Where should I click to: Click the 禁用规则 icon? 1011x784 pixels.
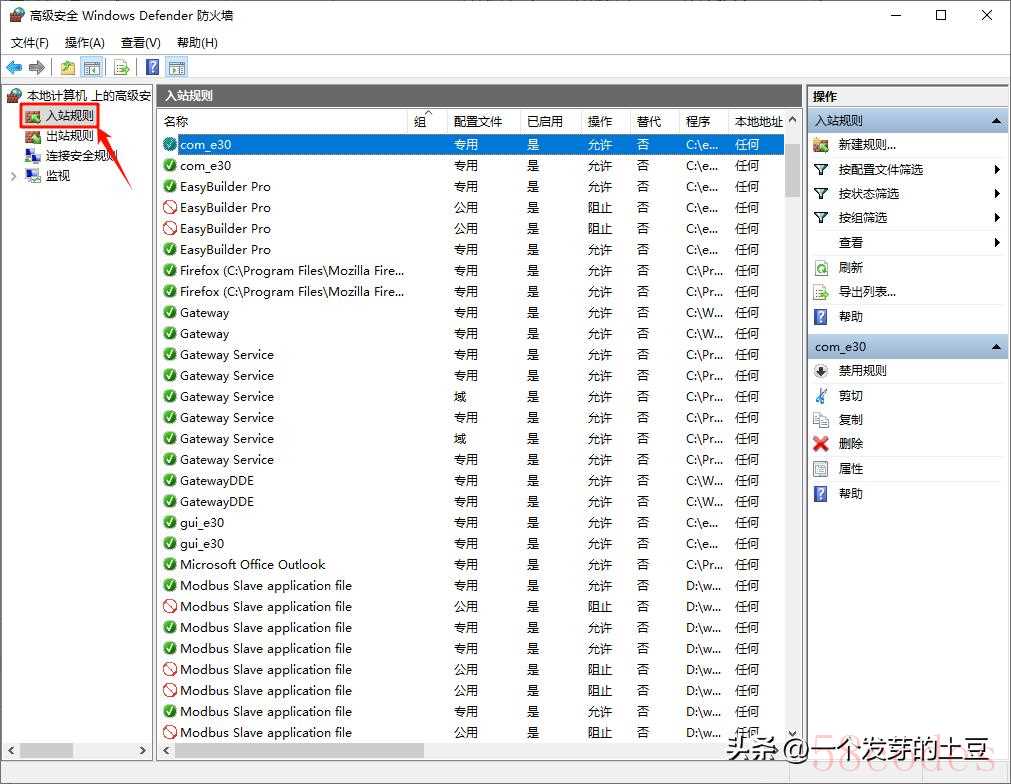coord(822,371)
